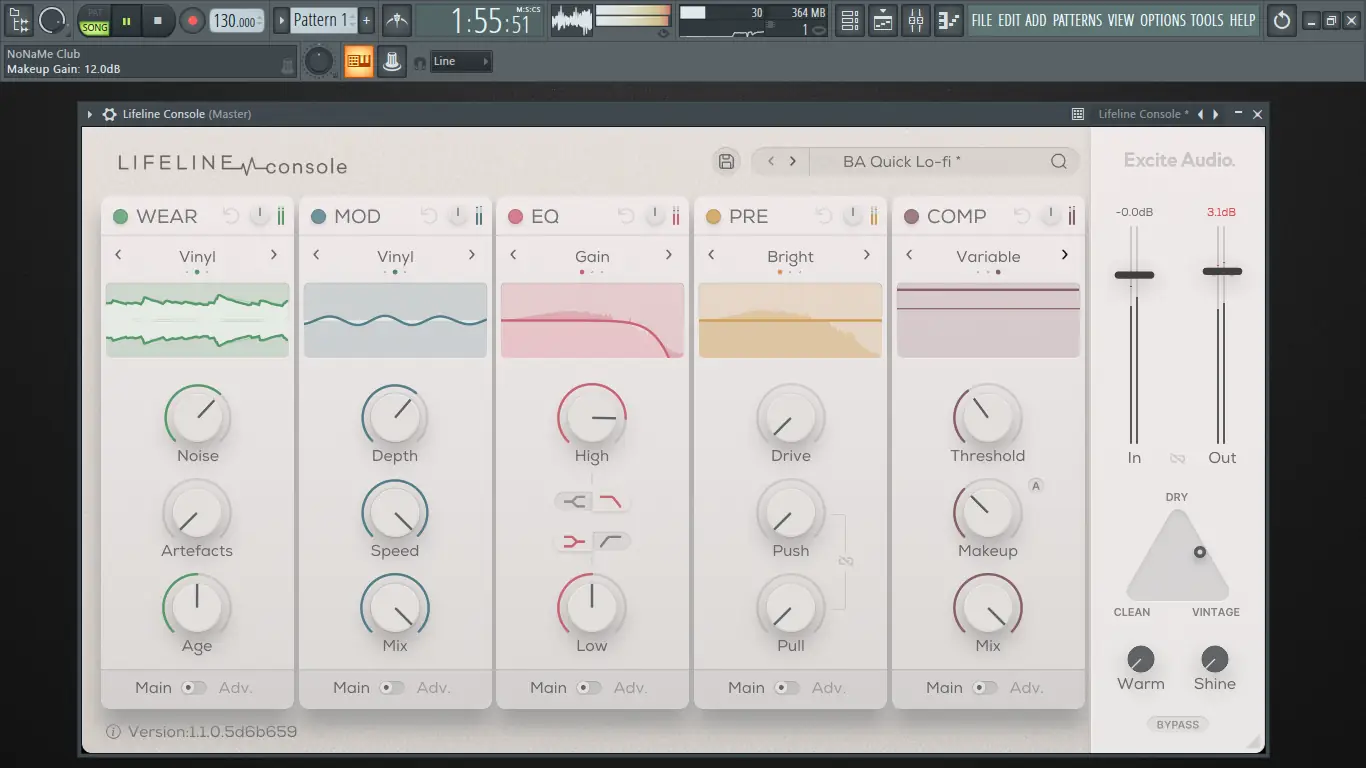Flip the MOD Main/Adv switch

[392, 688]
